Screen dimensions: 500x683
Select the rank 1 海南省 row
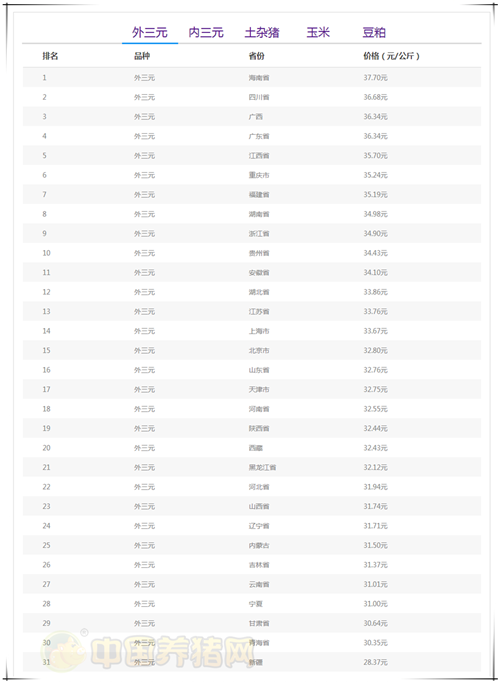pos(252,78)
